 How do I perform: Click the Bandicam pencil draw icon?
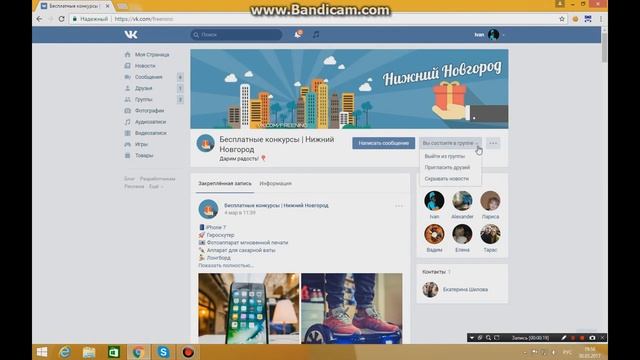point(564,338)
